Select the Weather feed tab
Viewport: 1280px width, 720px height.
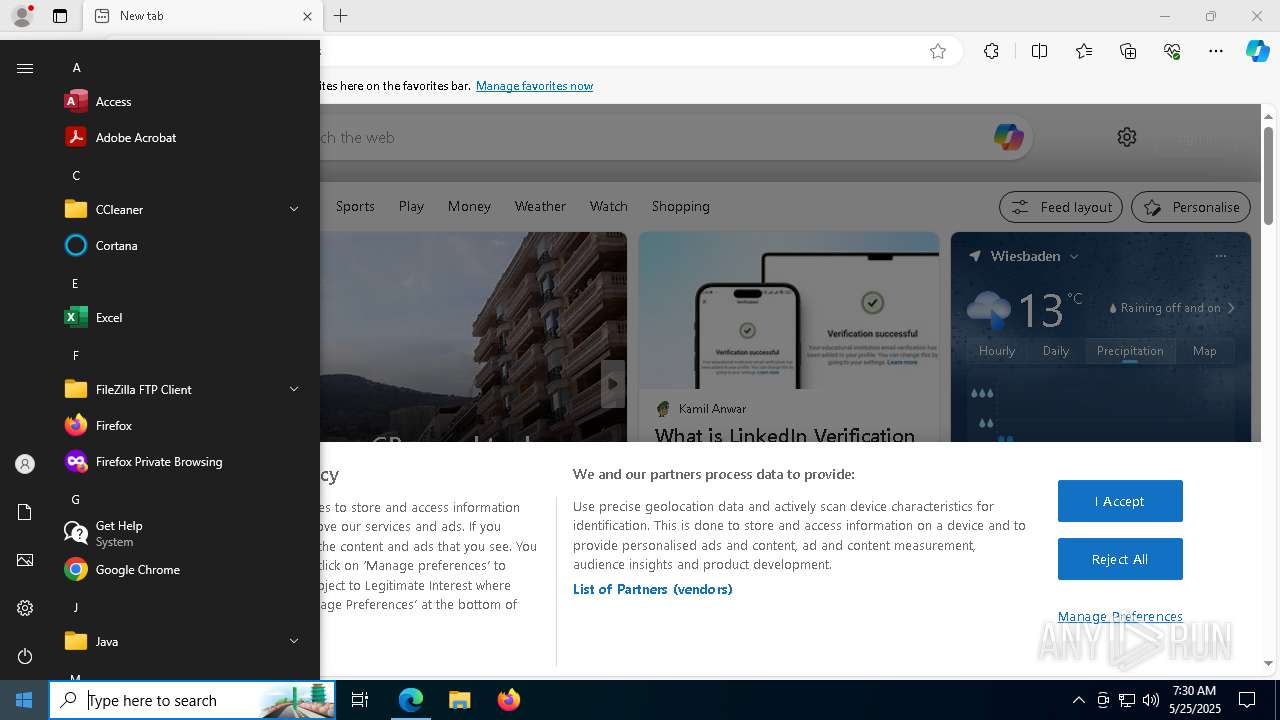click(x=540, y=206)
